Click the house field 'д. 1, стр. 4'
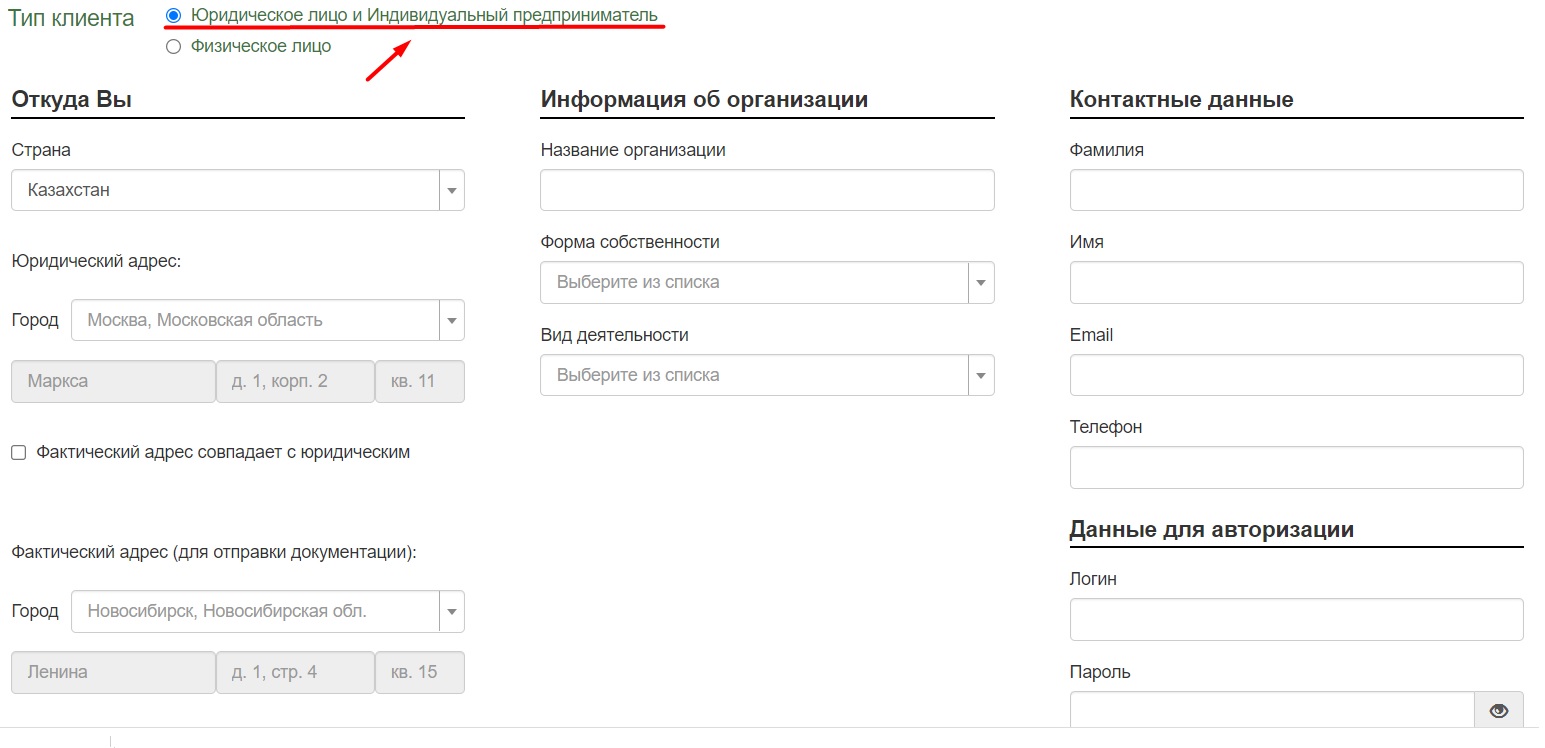 pyautogui.click(x=295, y=673)
